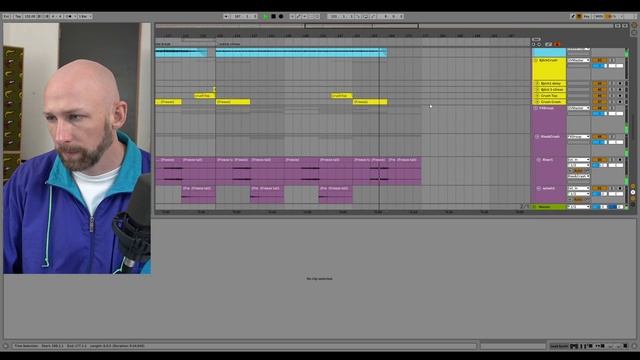Fold the purple FX group track

[536, 108]
